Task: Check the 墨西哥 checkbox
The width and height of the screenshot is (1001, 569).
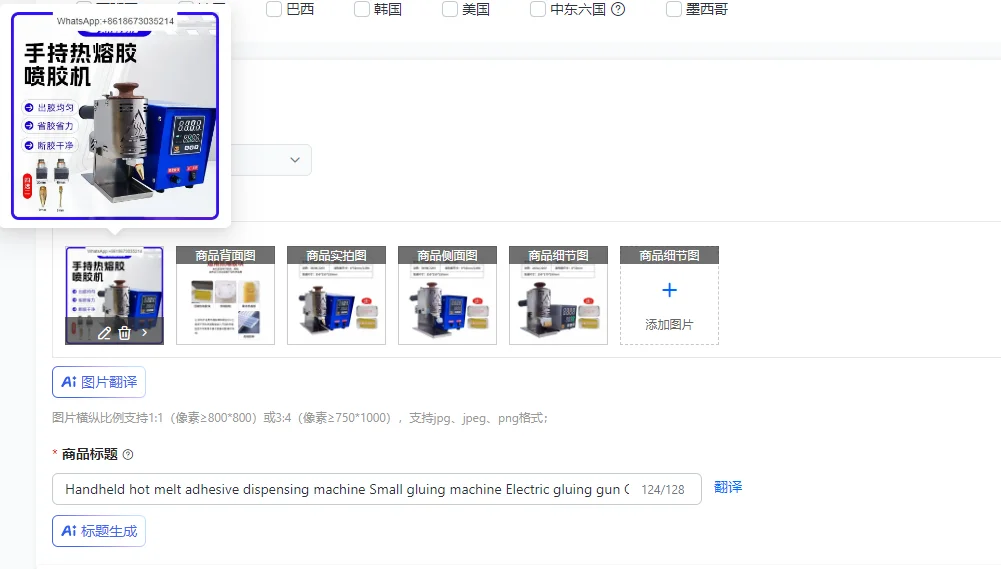Action: click(674, 9)
